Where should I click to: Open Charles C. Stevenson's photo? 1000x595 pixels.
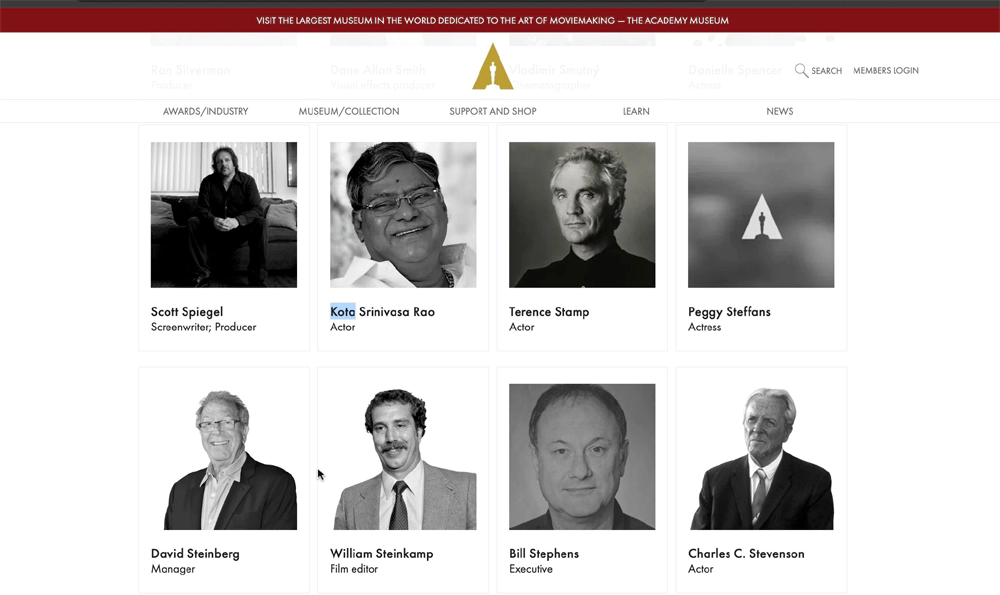tap(761, 457)
